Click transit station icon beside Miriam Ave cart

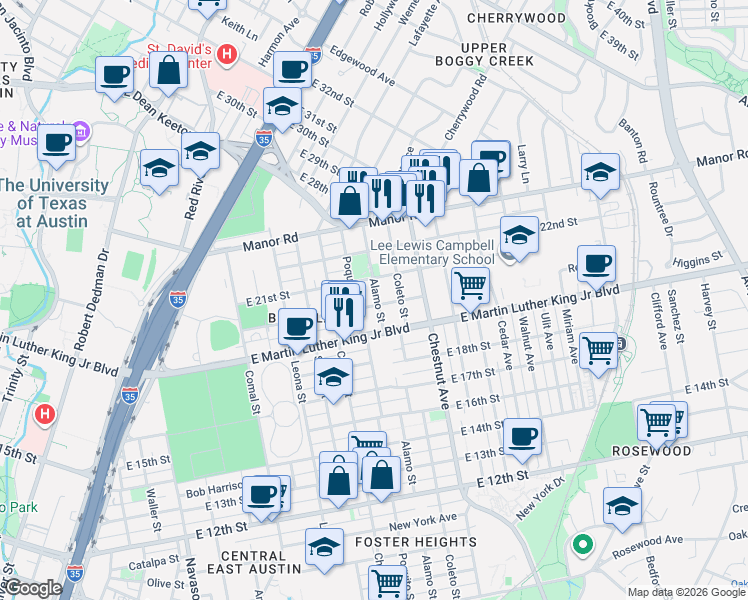point(620,343)
